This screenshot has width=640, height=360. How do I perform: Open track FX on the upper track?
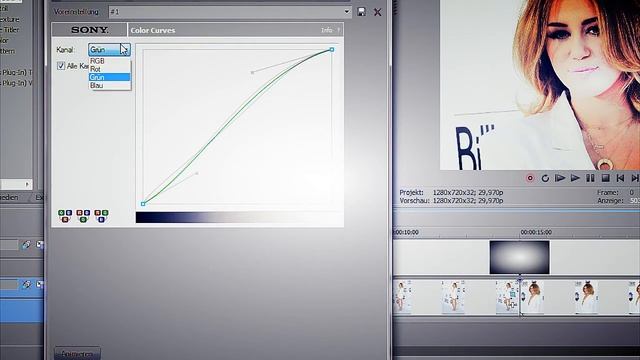click(x=40, y=245)
